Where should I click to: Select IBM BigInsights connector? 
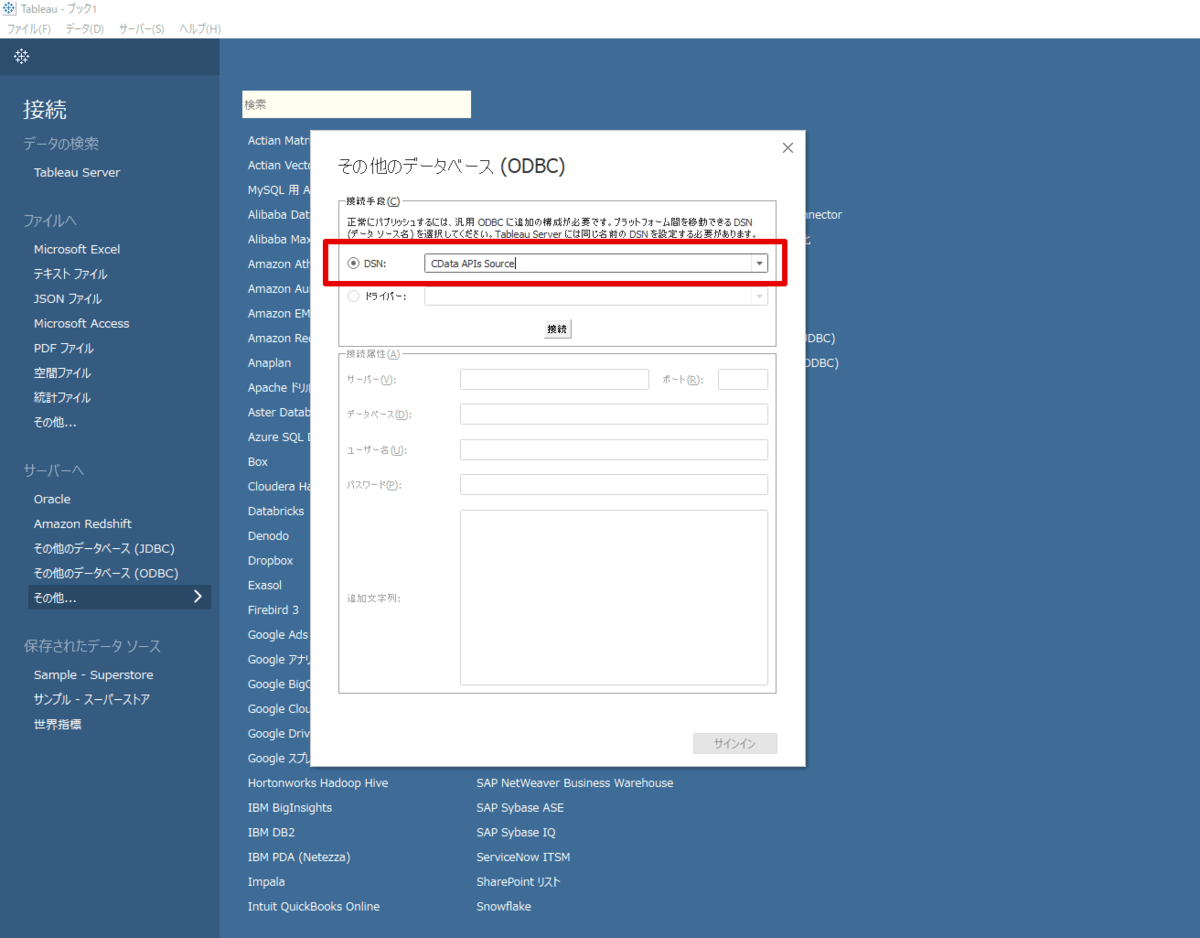(290, 808)
